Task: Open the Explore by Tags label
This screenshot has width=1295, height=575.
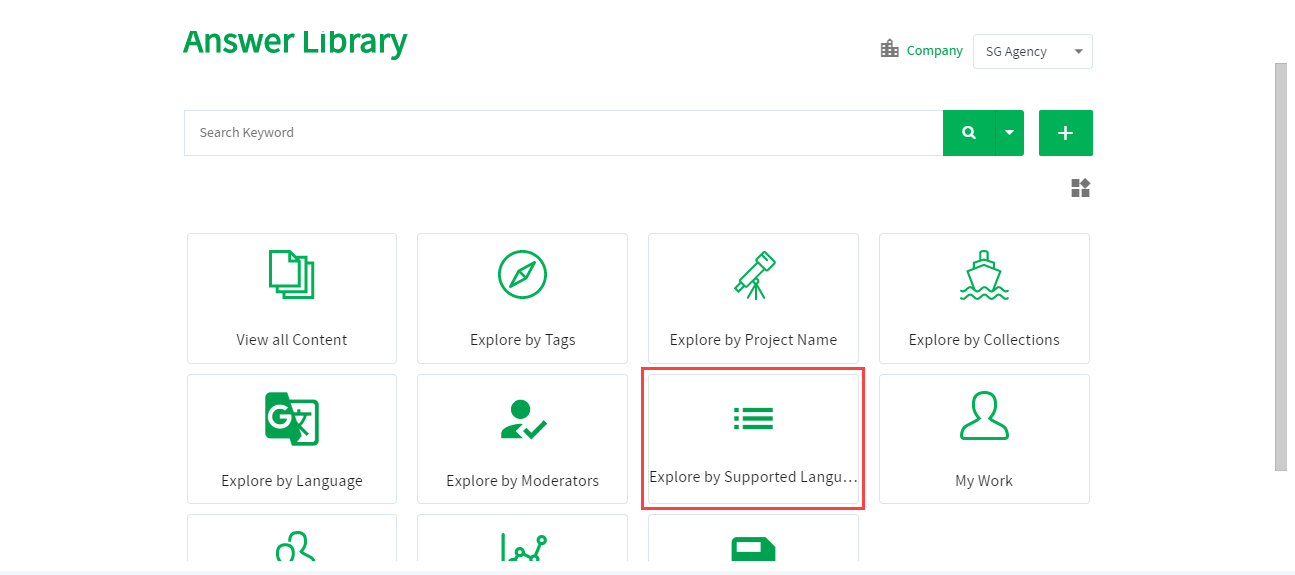Action: pos(523,340)
